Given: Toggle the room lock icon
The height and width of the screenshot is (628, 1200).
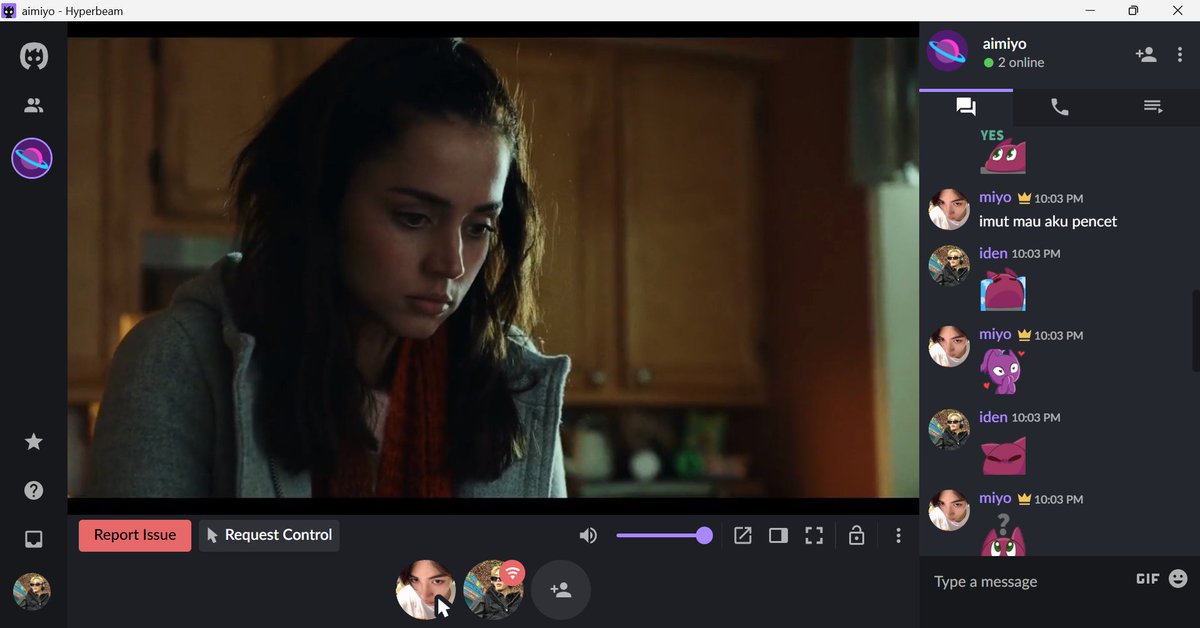Looking at the screenshot, I should [856, 536].
